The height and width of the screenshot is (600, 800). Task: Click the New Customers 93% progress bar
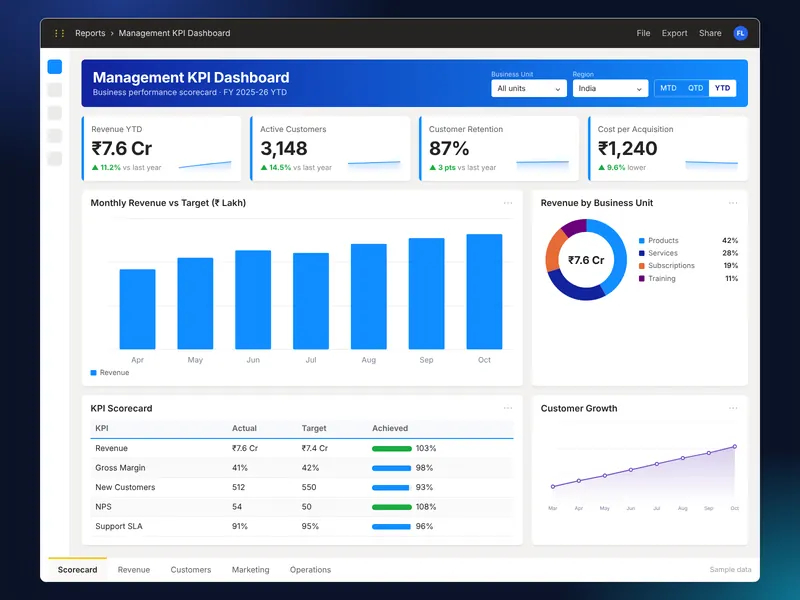pyautogui.click(x=391, y=488)
